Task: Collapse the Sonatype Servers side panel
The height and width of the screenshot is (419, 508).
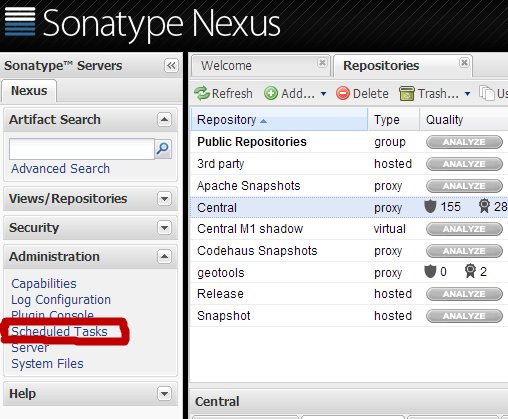Action: coord(171,65)
